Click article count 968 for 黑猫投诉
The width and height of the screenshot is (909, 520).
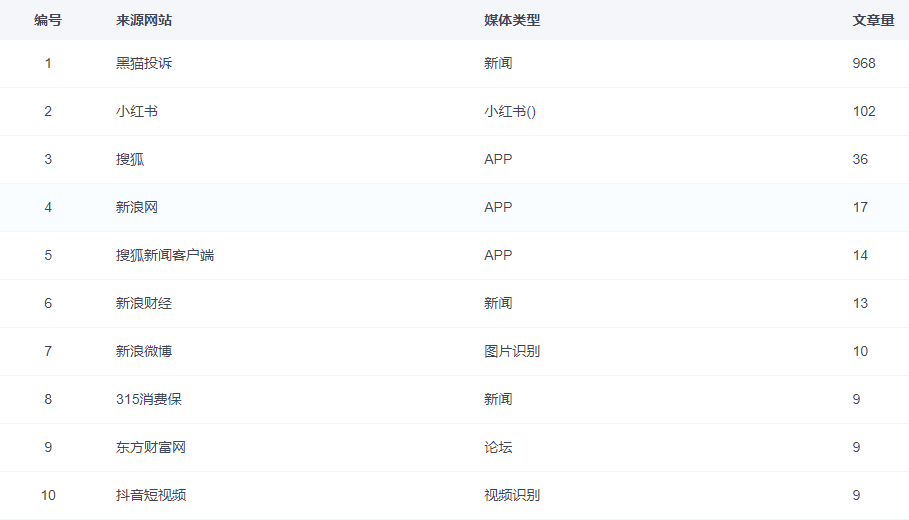[863, 63]
